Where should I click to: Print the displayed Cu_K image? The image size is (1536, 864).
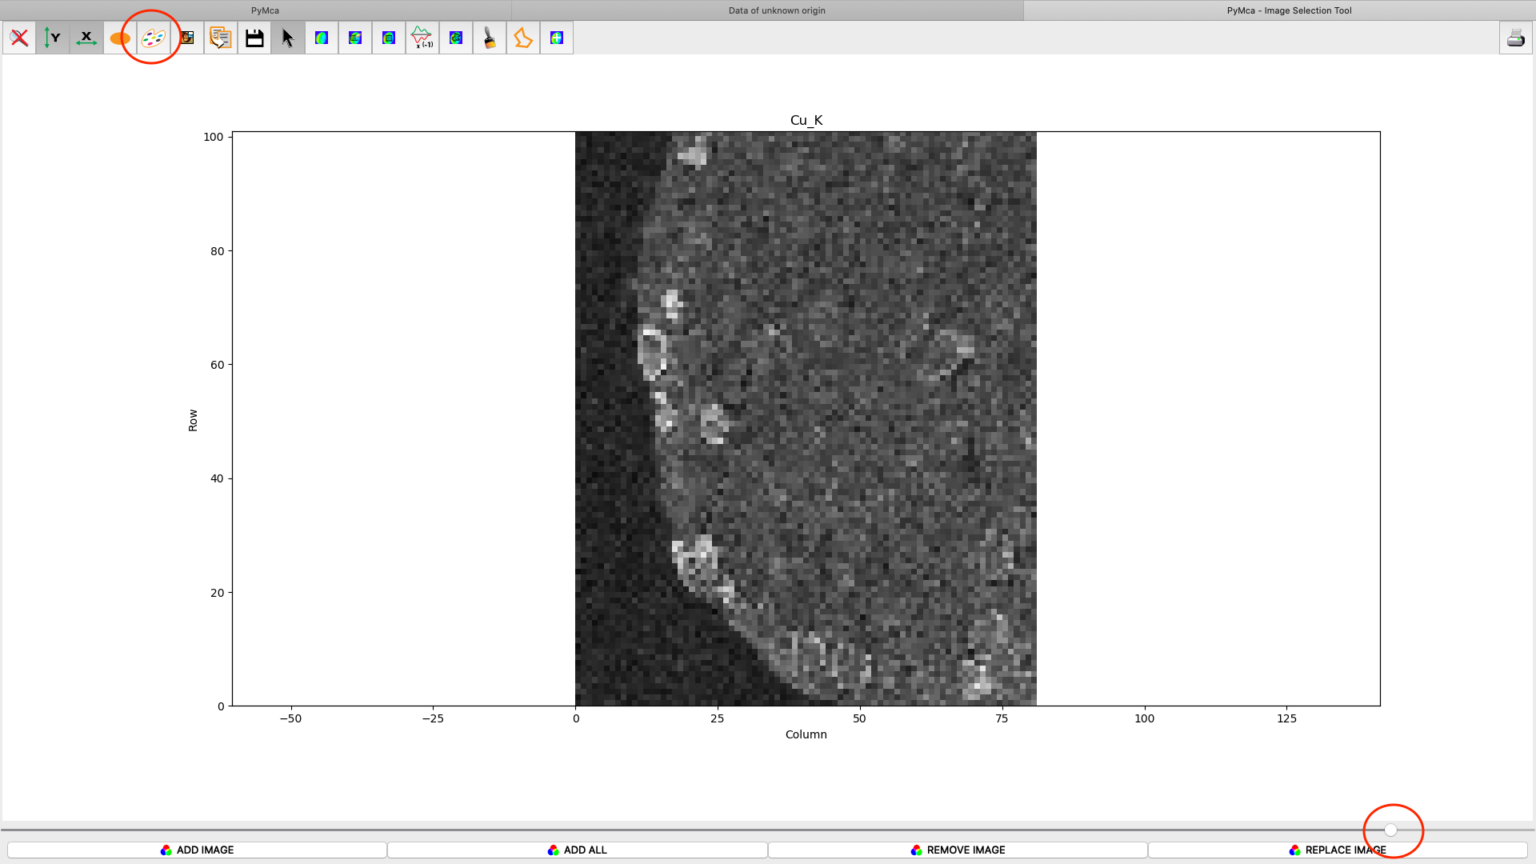(1514, 37)
